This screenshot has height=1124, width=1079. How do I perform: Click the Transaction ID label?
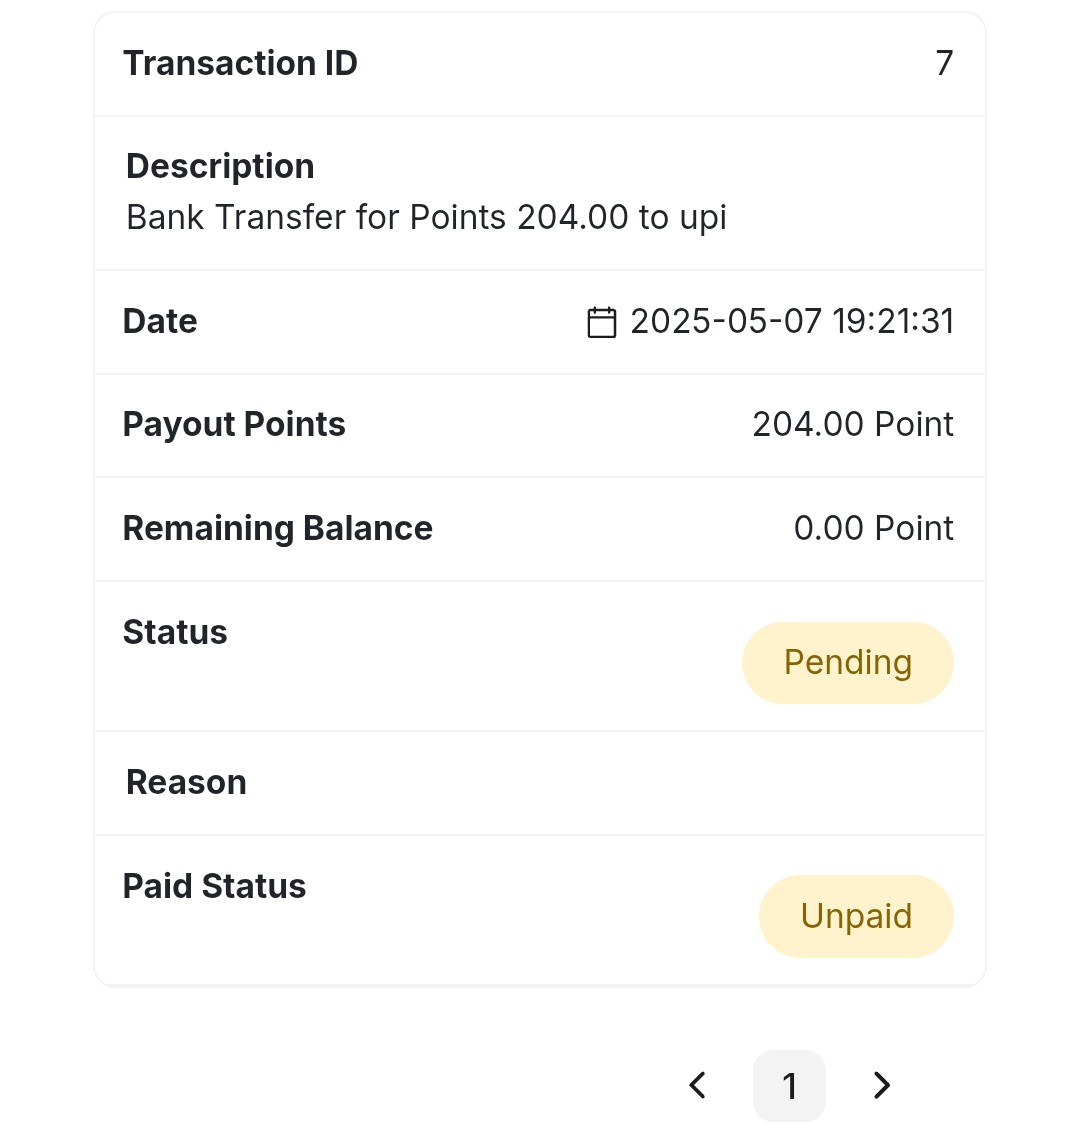coord(240,63)
